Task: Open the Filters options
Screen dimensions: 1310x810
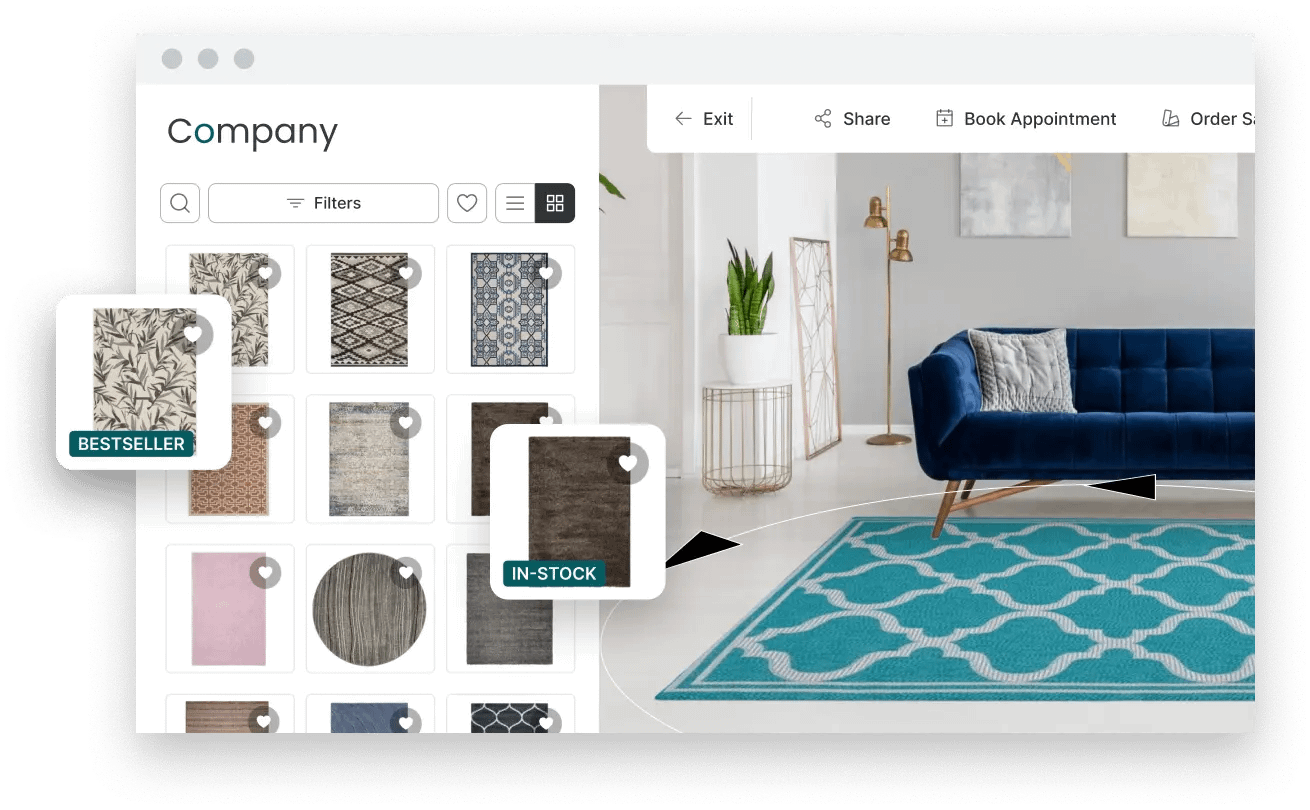Action: coord(323,203)
